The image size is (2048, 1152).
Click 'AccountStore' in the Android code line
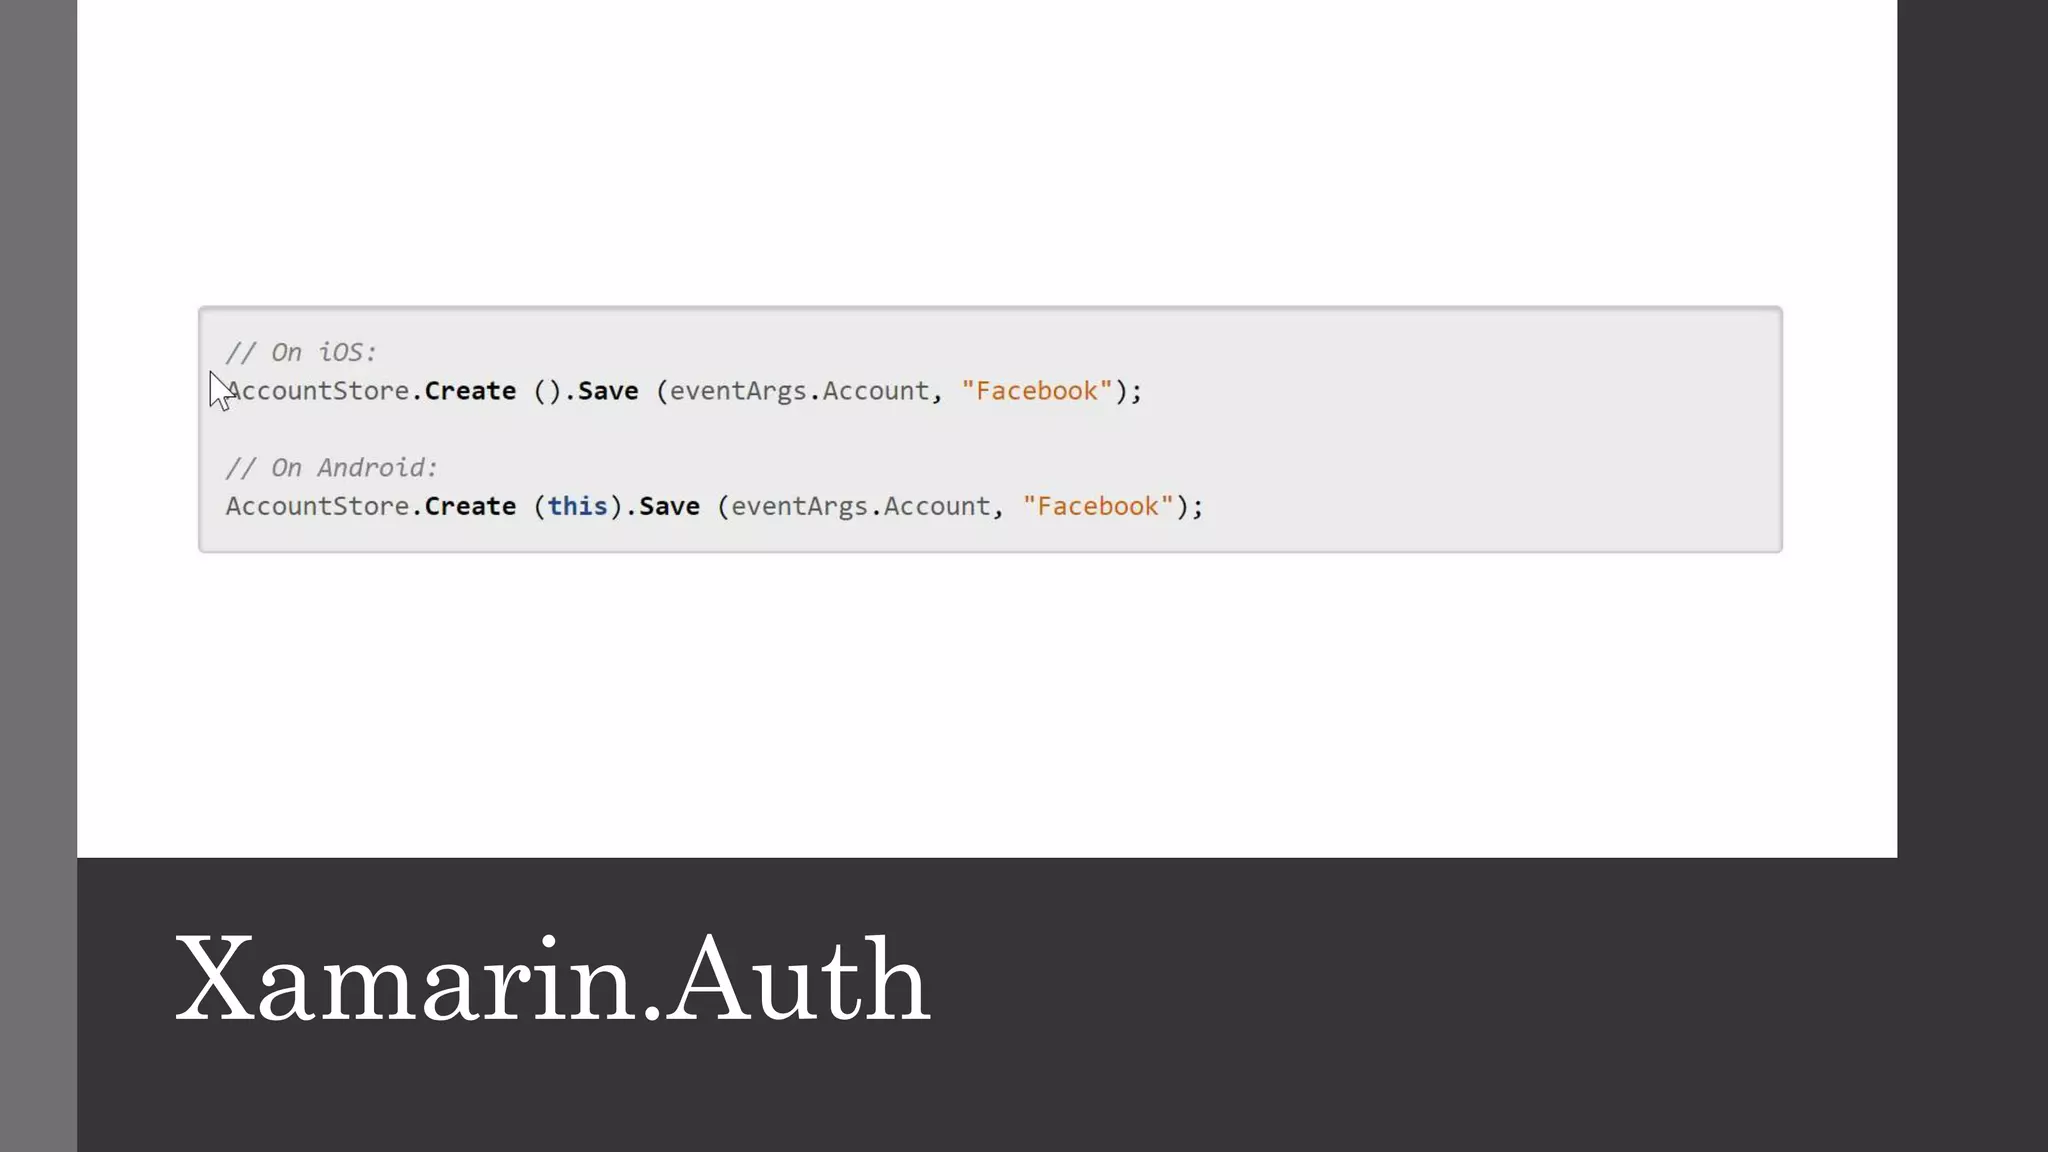(317, 506)
